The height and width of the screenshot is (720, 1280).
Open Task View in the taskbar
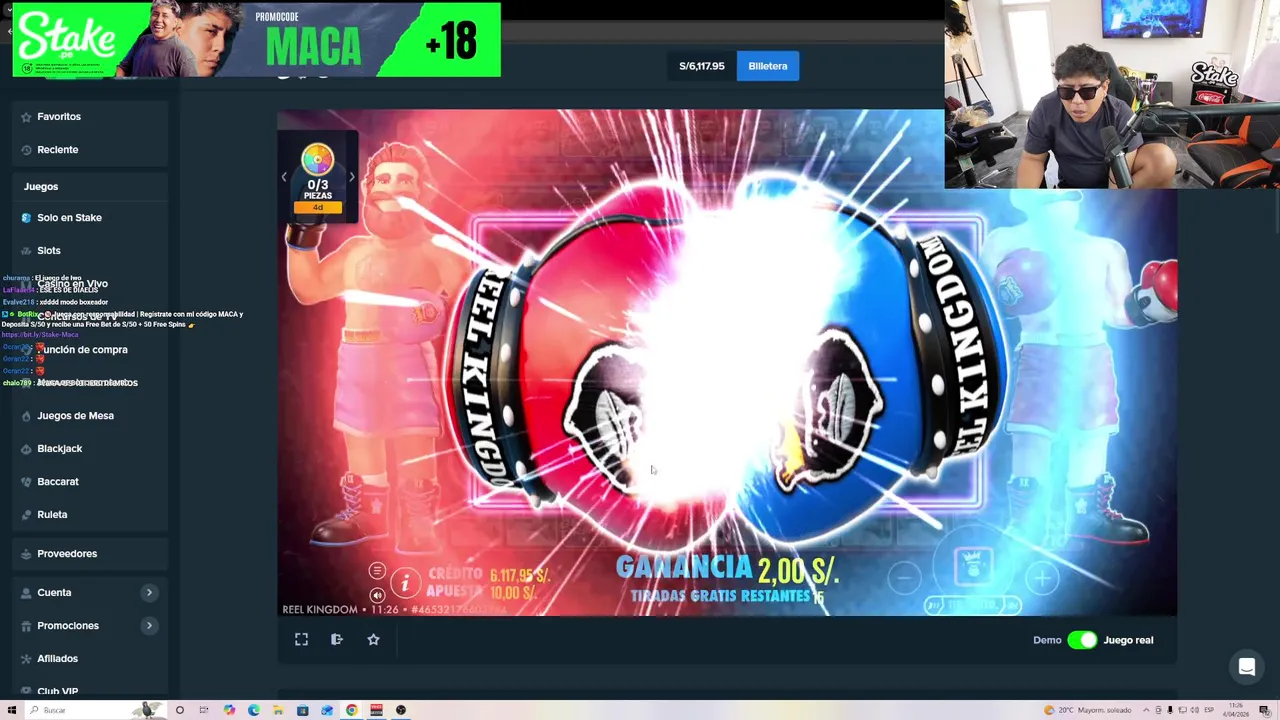203,710
